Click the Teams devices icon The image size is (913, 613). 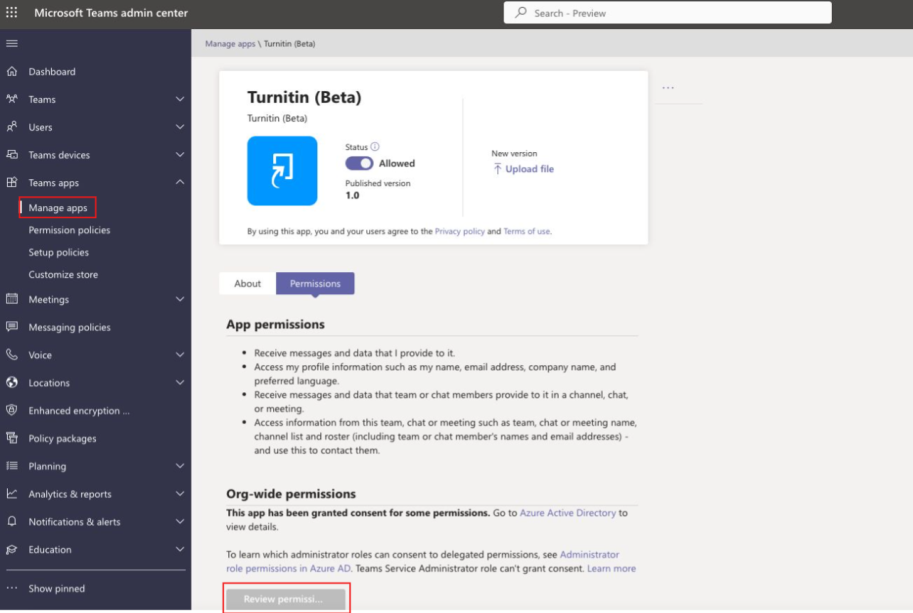(12, 155)
